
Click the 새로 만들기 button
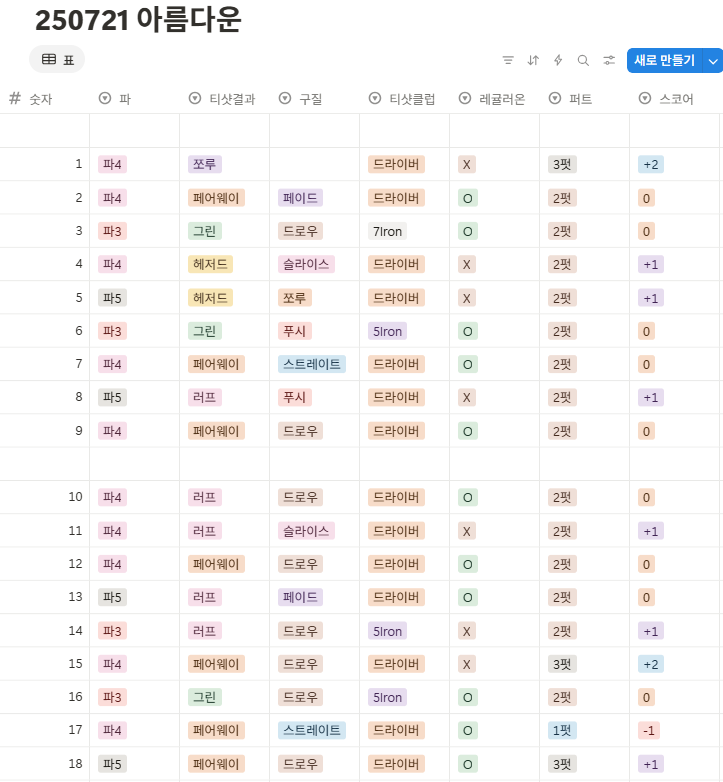pyautogui.click(x=664, y=61)
